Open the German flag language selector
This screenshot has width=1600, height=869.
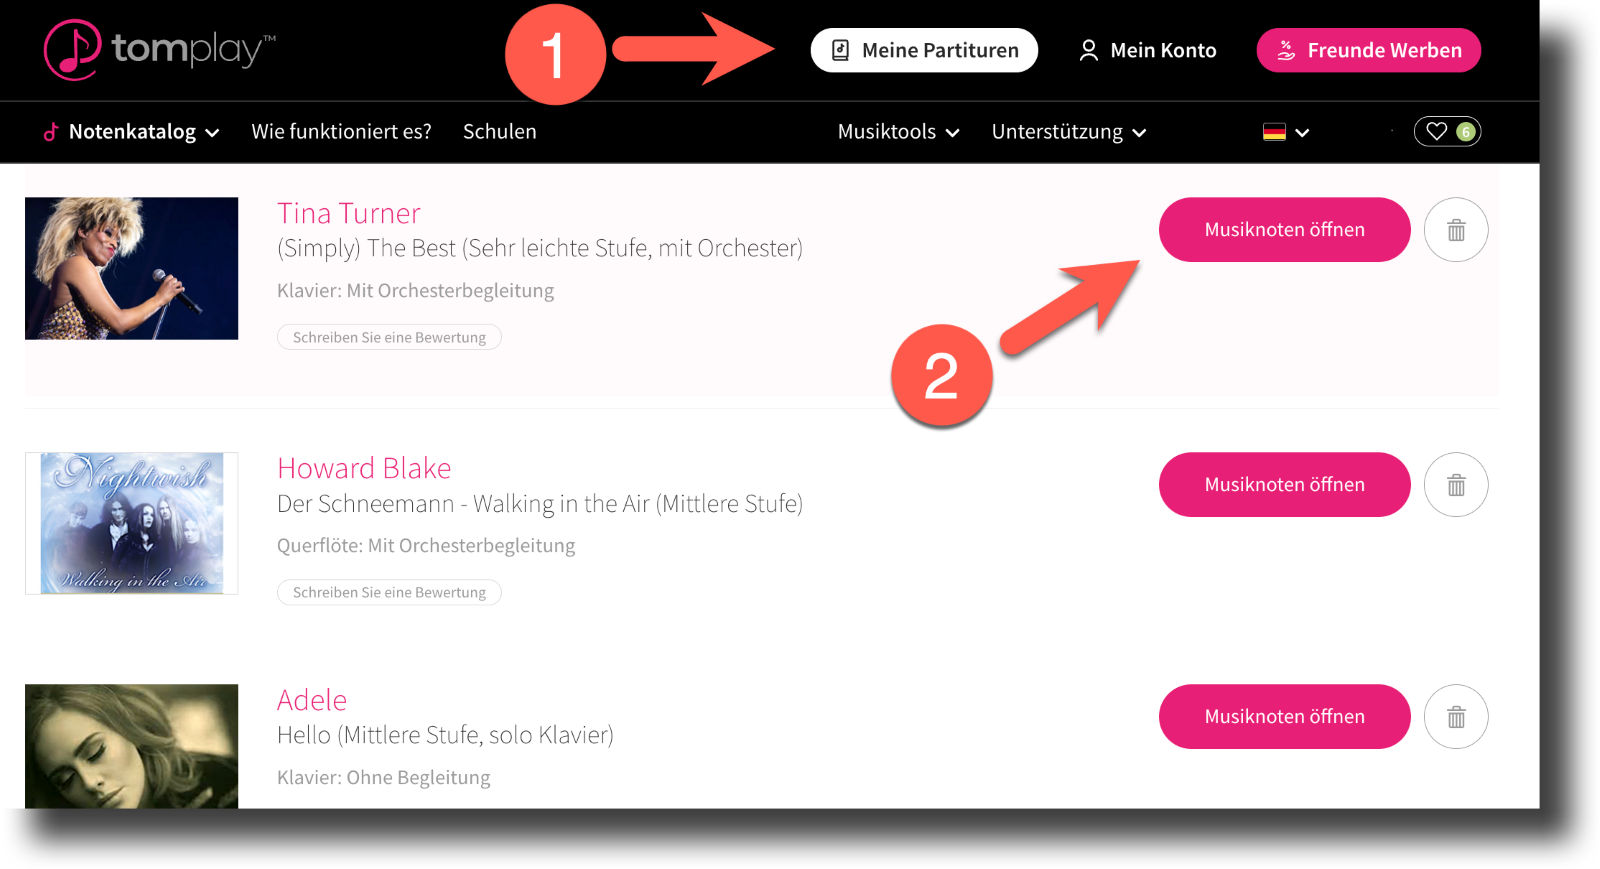tap(1285, 132)
